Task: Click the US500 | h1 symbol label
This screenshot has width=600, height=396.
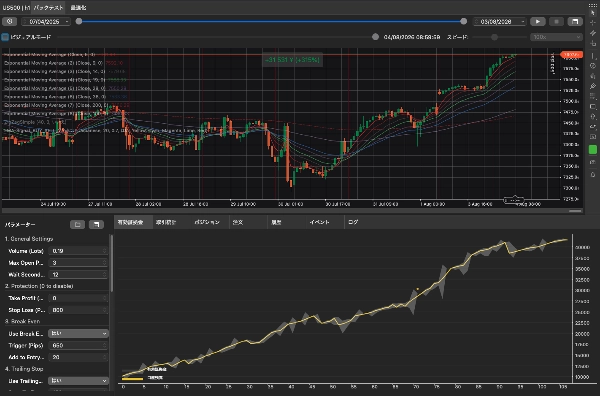Action: click(x=16, y=8)
